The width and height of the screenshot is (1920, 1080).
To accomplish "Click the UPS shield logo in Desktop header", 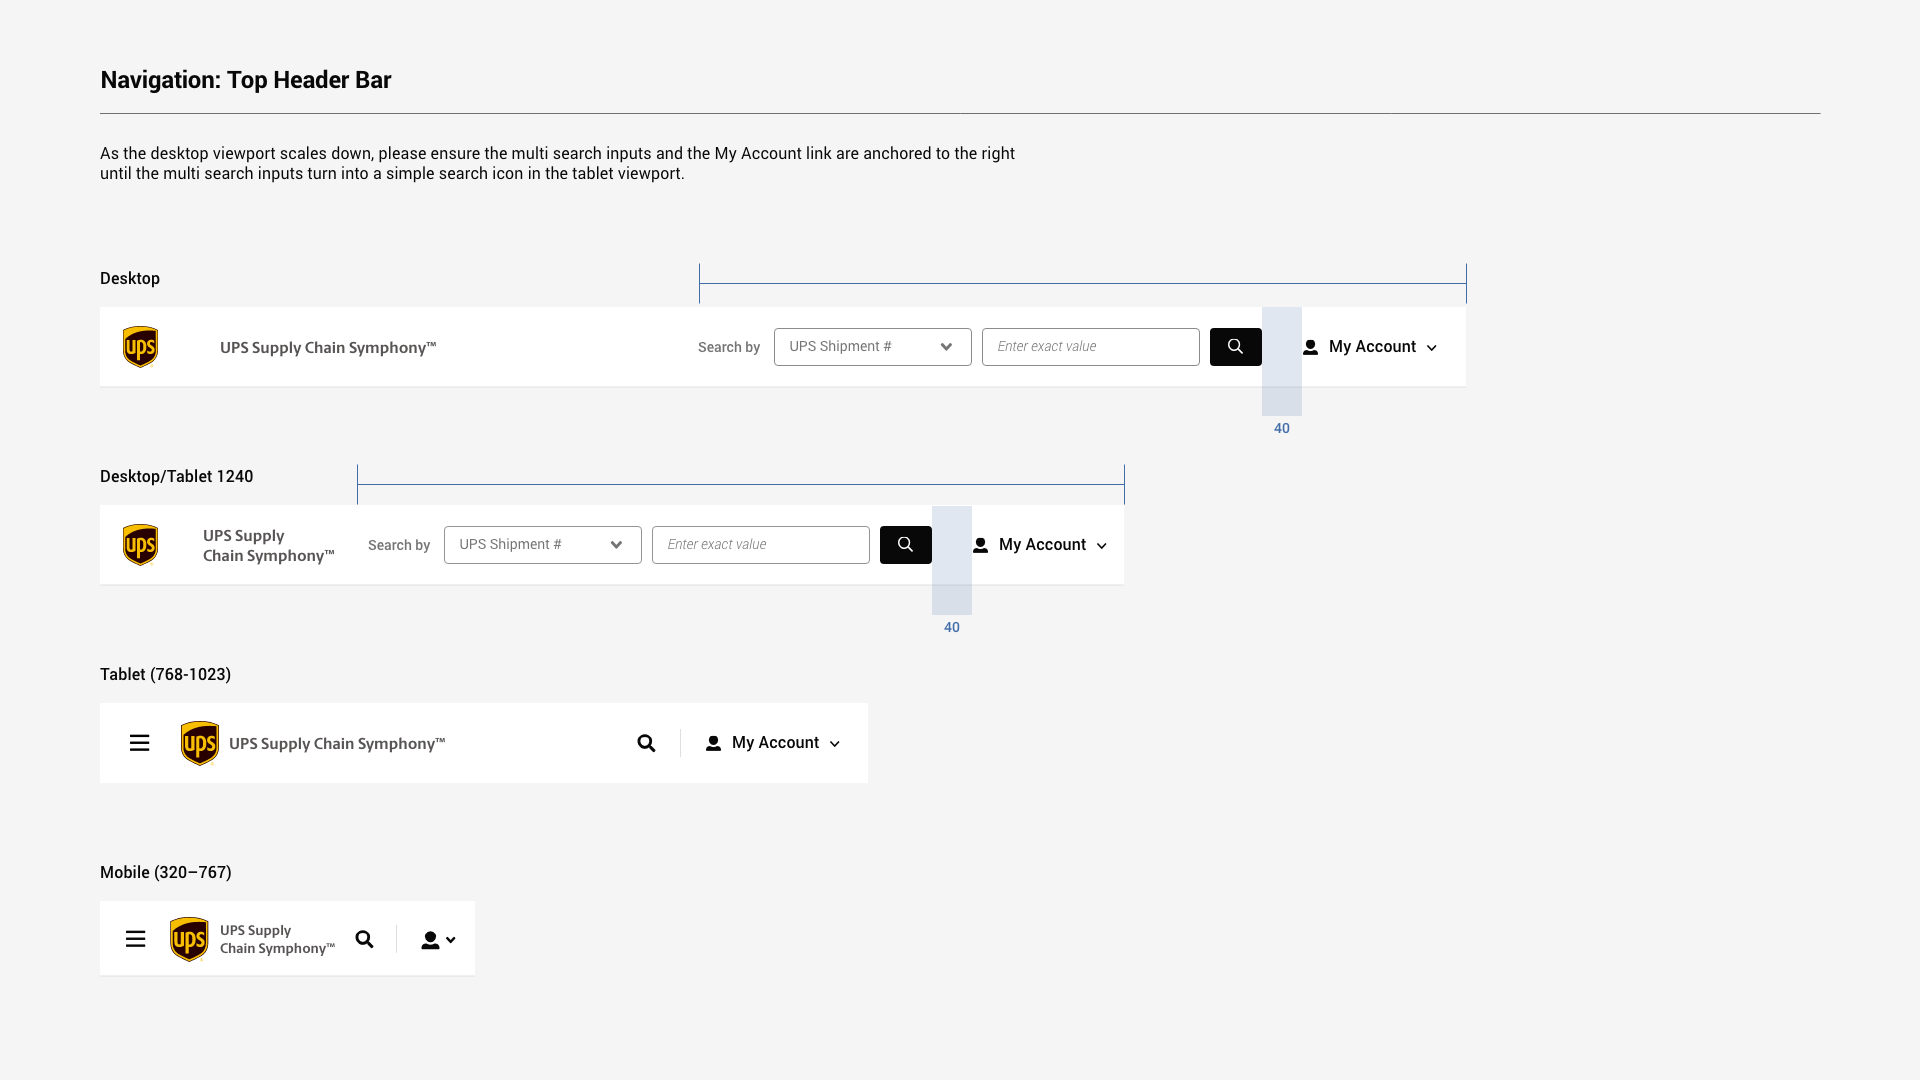I will pos(140,347).
